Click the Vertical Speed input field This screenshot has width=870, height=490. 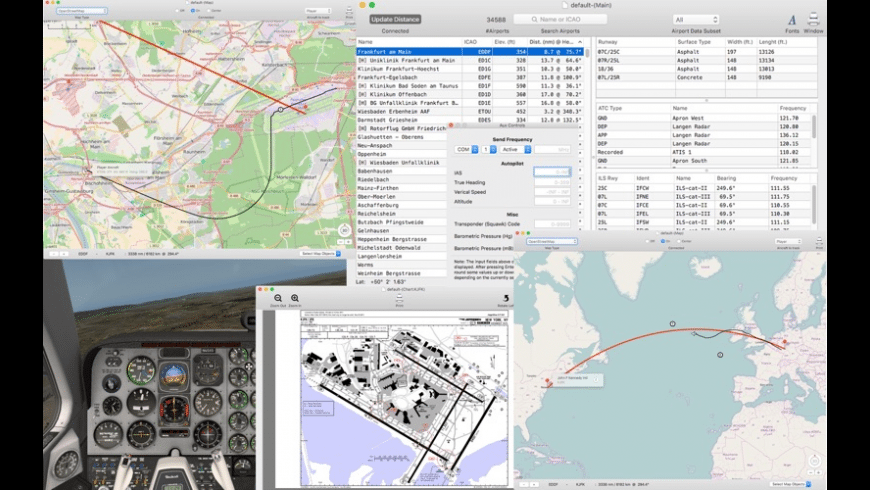[x=552, y=191]
